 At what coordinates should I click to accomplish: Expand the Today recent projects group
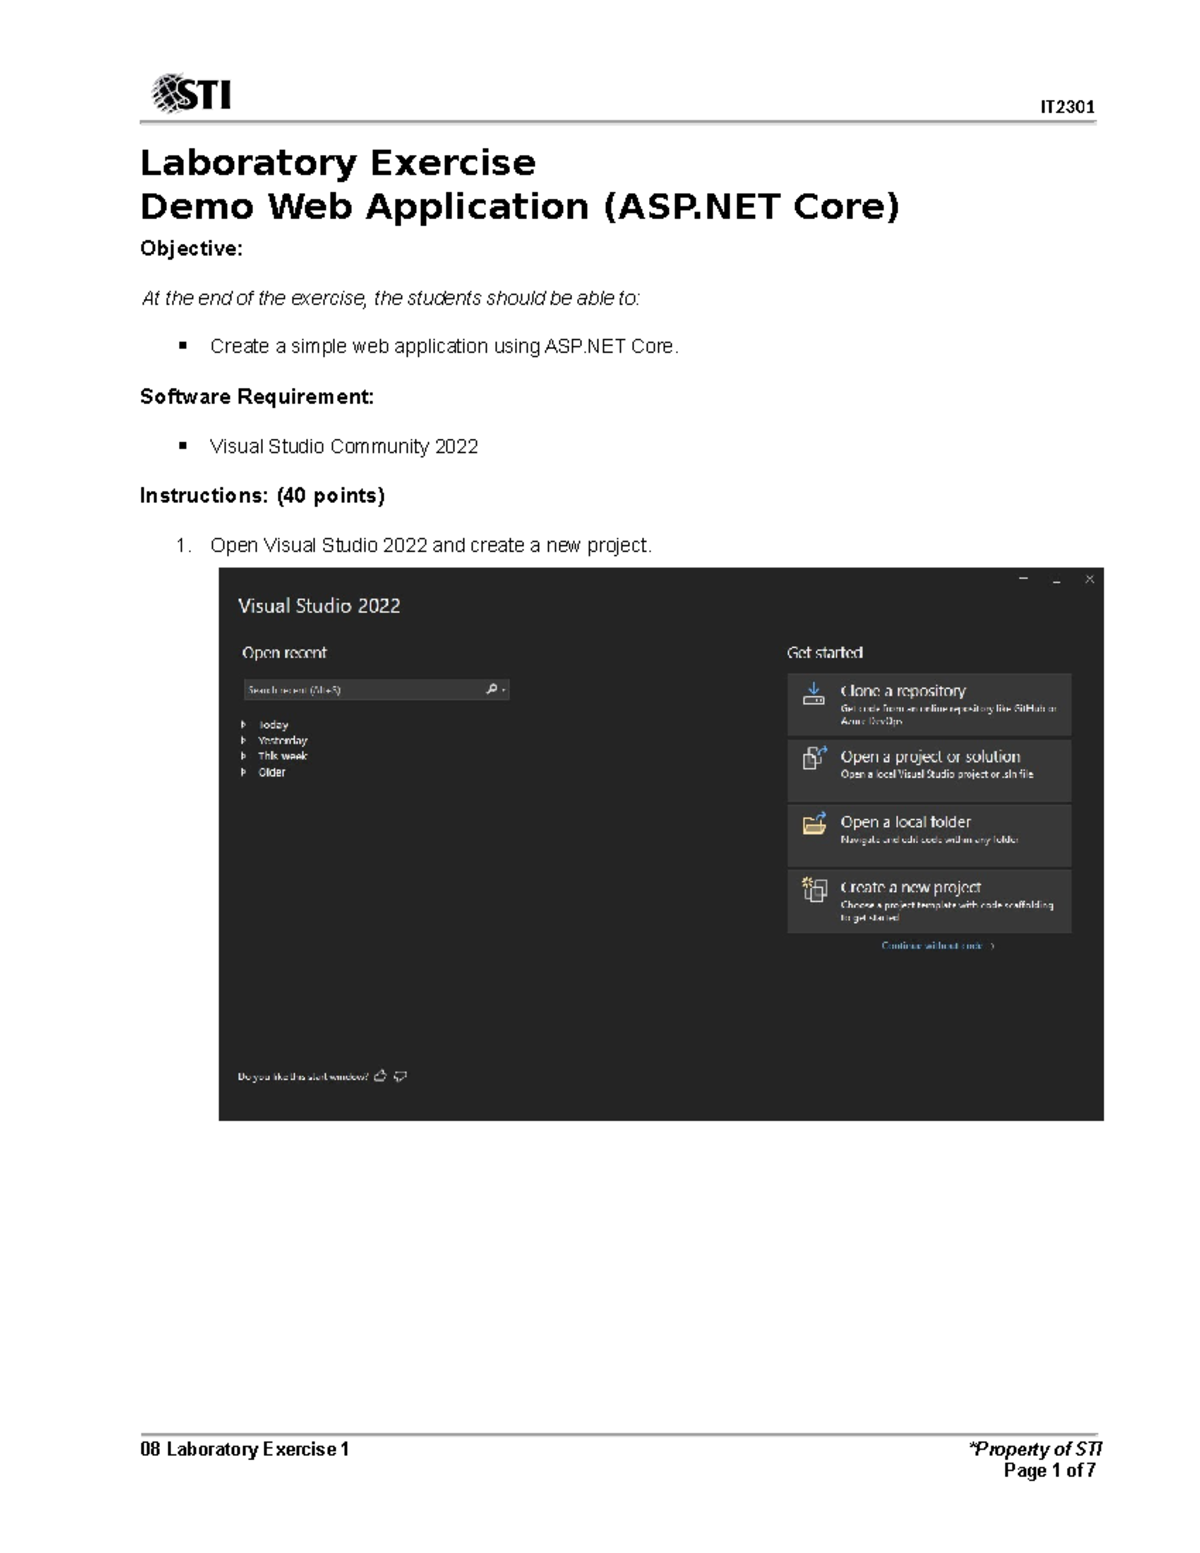point(243,724)
